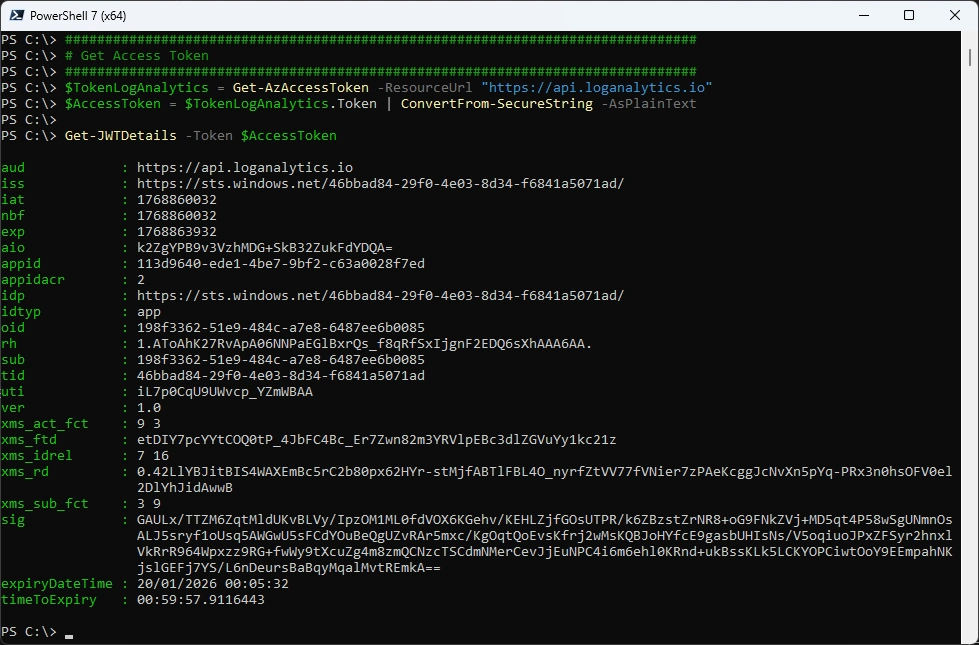Click the ConvertFrom-SecureString cmdlet text
This screenshot has height=645, width=979.
point(496,104)
